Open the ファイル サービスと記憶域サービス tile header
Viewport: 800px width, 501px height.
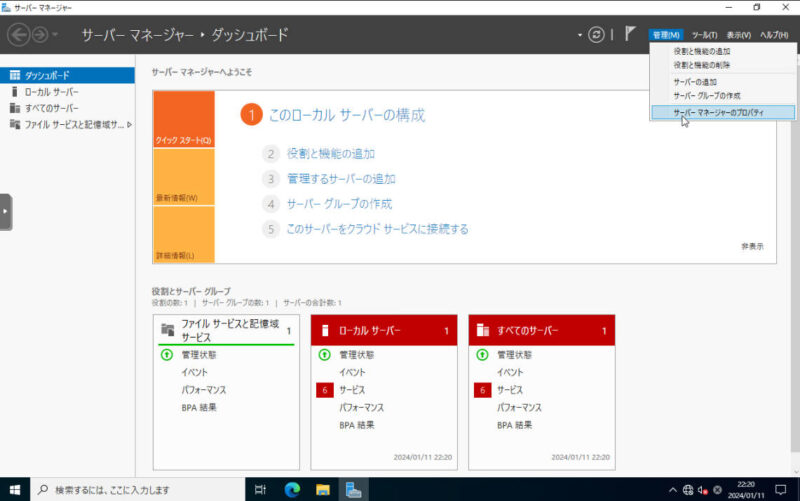pos(226,331)
